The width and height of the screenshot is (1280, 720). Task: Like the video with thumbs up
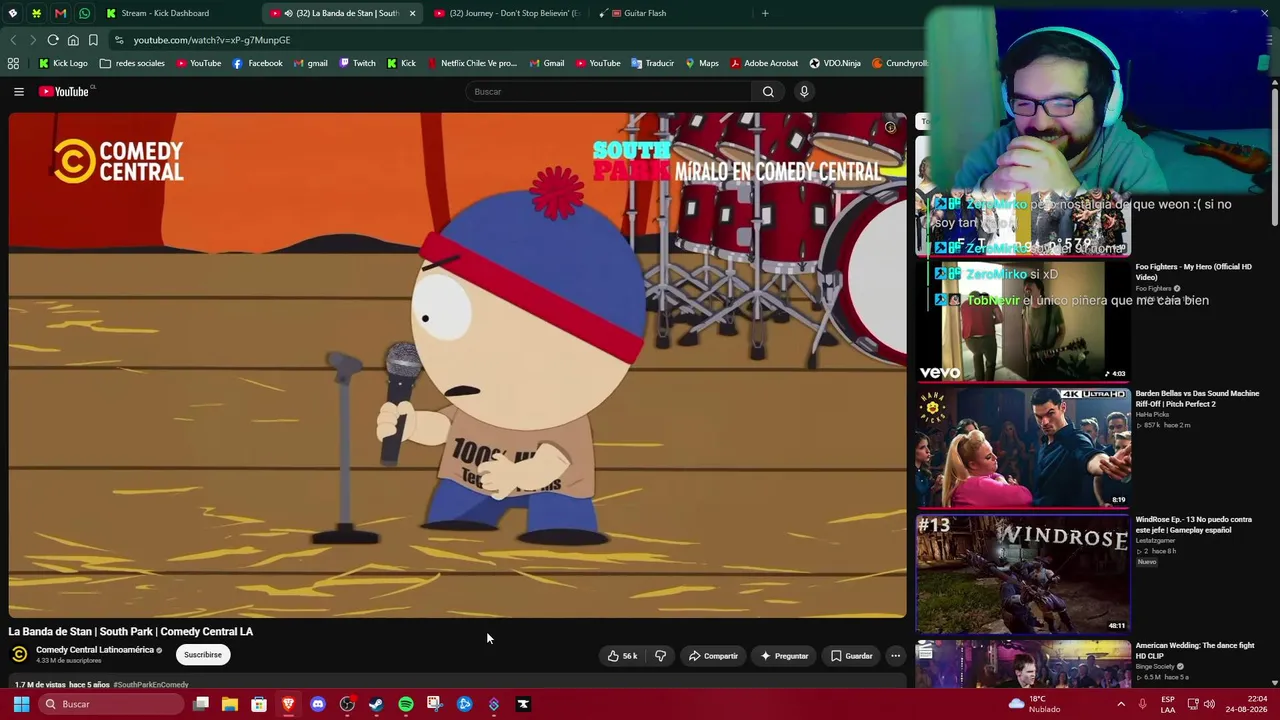pos(622,656)
